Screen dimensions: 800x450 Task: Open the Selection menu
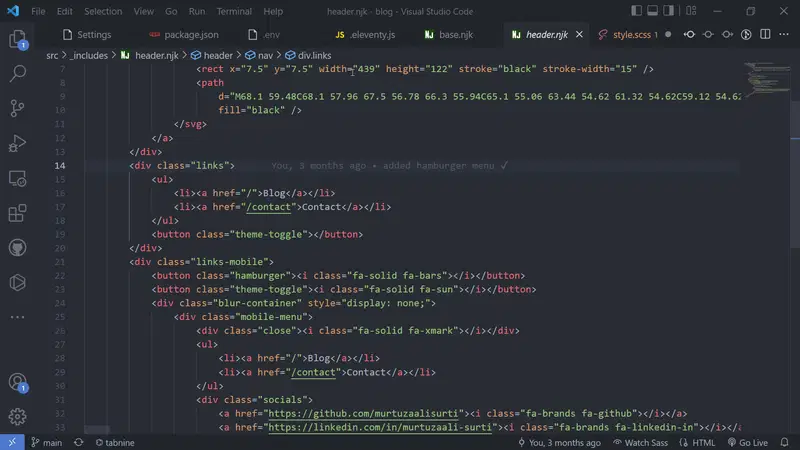tap(103, 11)
